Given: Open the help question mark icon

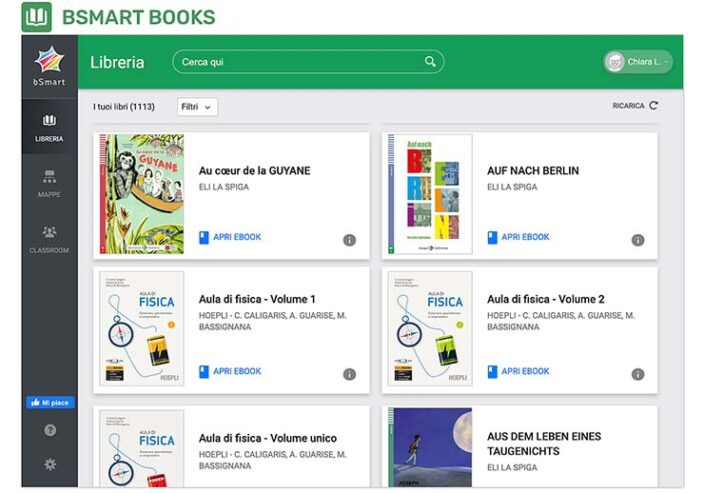Looking at the screenshot, I should [50, 430].
